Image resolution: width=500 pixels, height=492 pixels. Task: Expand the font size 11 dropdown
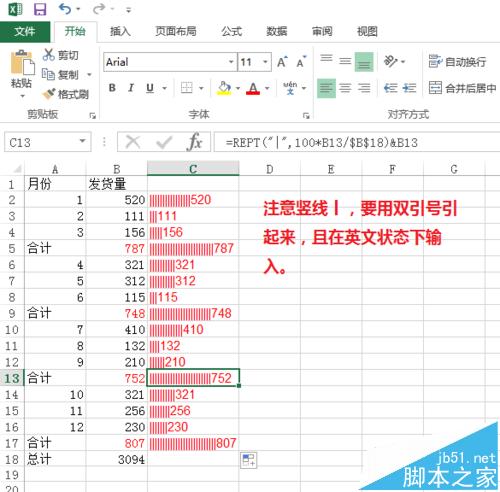pos(266,62)
